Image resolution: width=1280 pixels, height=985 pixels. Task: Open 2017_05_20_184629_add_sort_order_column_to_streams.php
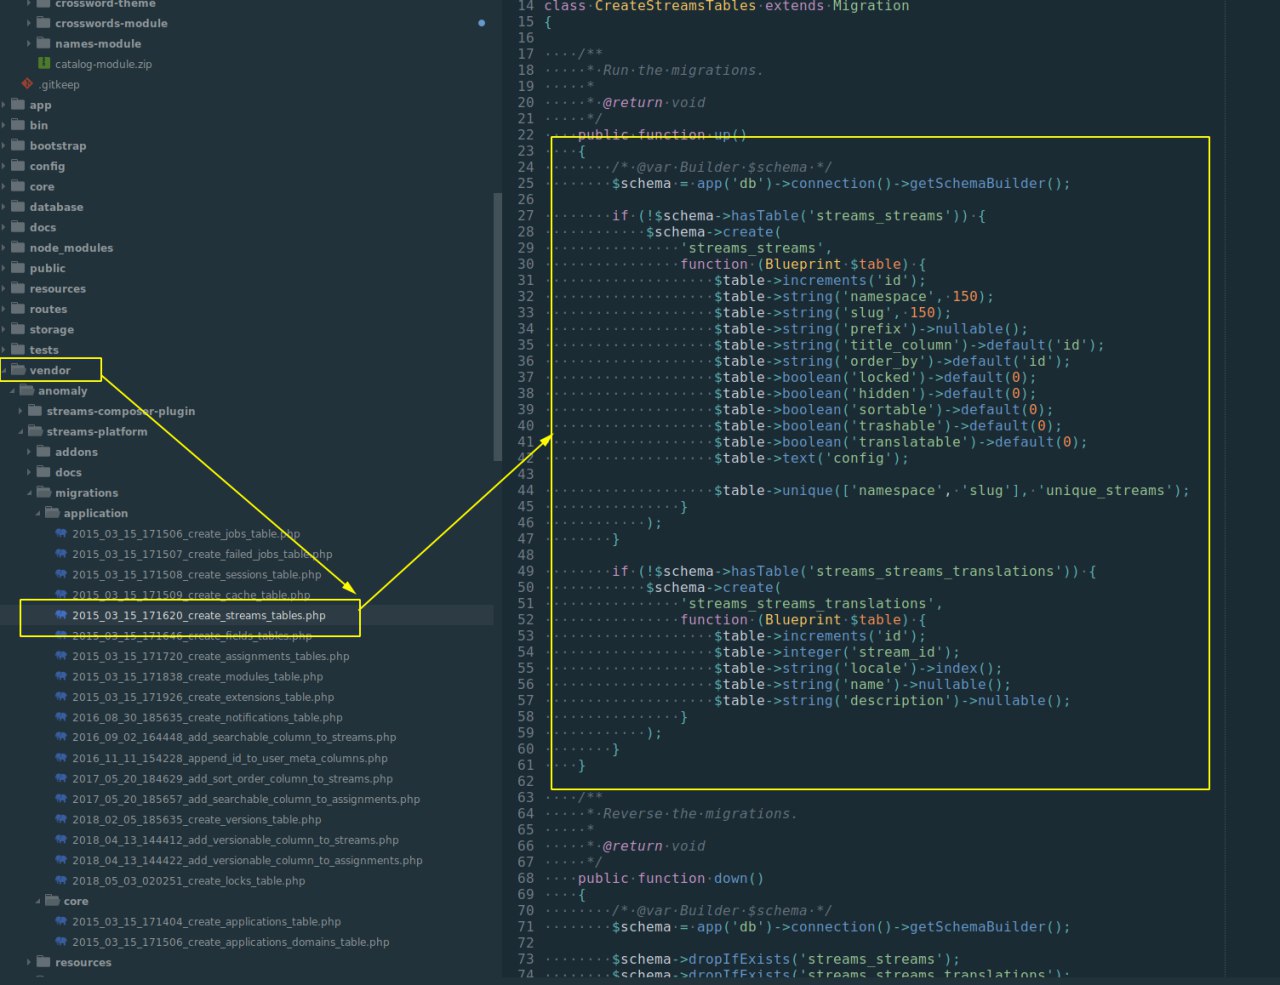(x=232, y=779)
